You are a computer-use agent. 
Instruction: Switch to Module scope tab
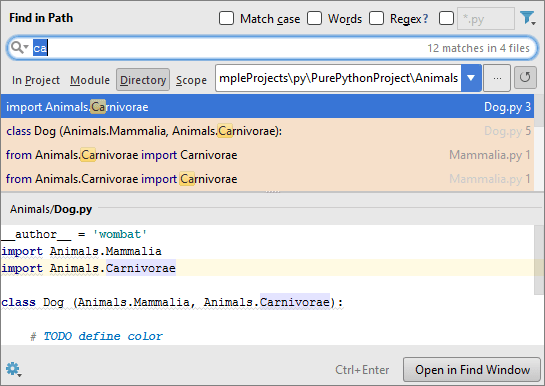coord(90,80)
